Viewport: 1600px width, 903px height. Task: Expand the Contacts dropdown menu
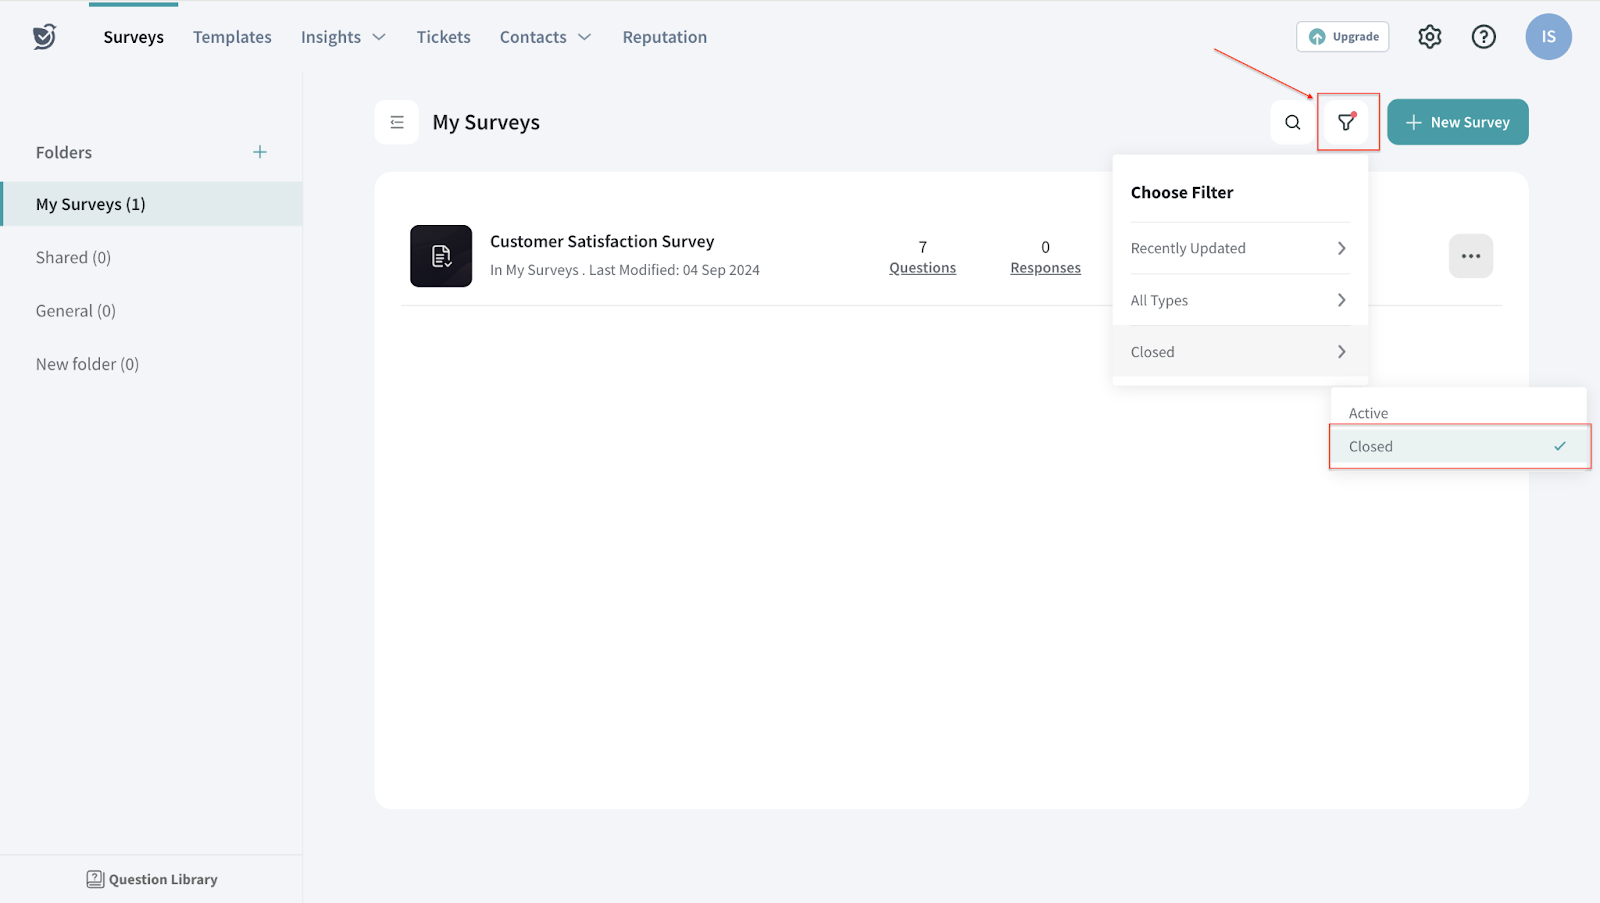tap(545, 37)
